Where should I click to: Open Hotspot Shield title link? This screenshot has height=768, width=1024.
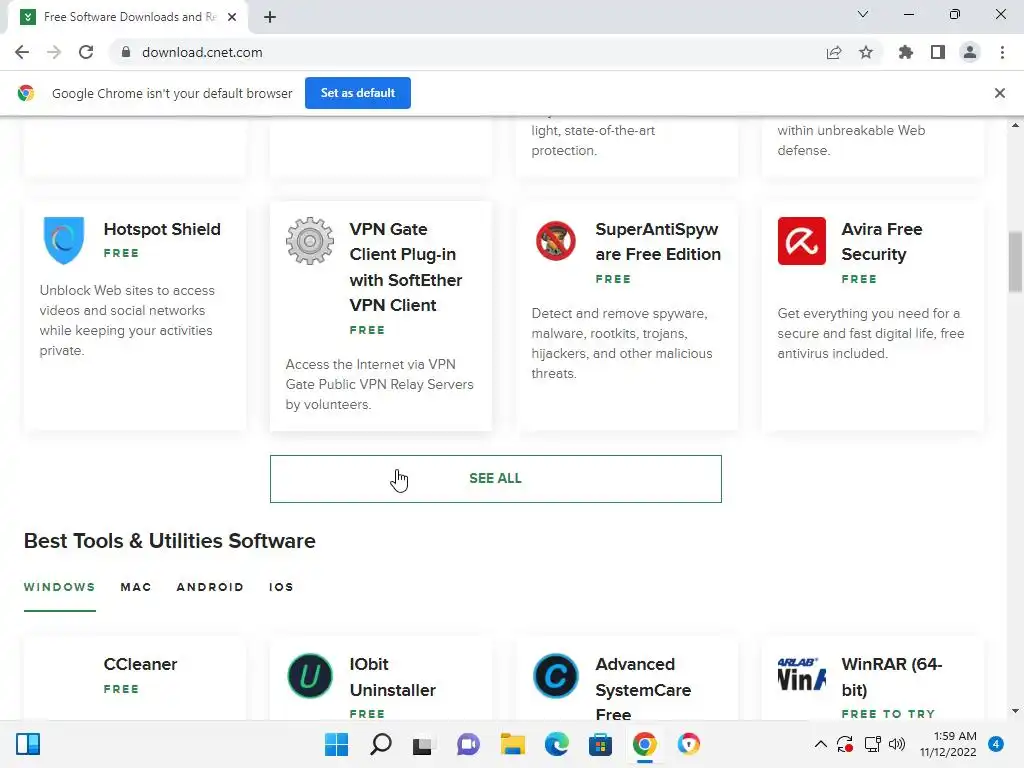point(162,229)
